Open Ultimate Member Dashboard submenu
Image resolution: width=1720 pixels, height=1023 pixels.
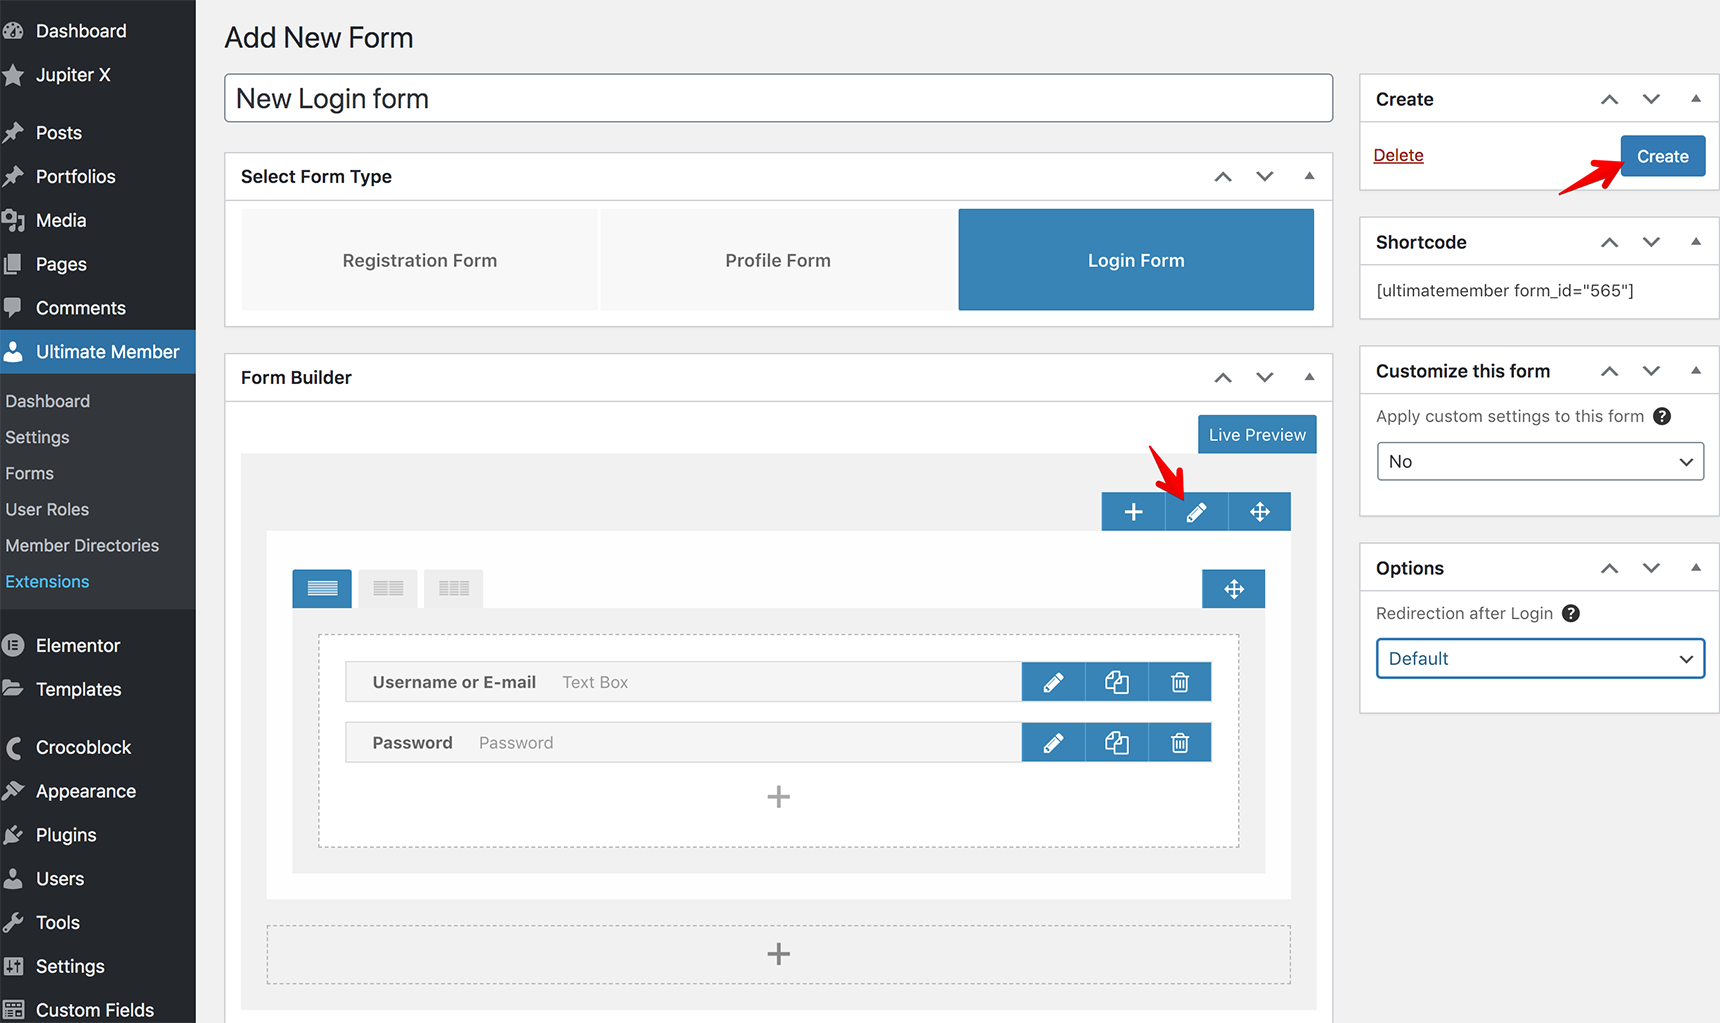tap(47, 401)
